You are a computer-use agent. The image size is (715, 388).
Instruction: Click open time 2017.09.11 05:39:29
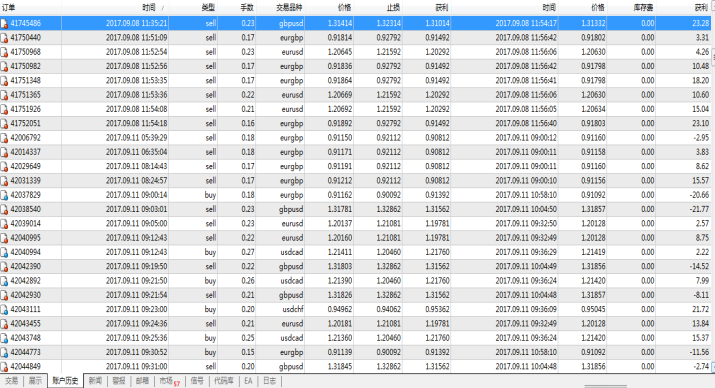coord(136,138)
